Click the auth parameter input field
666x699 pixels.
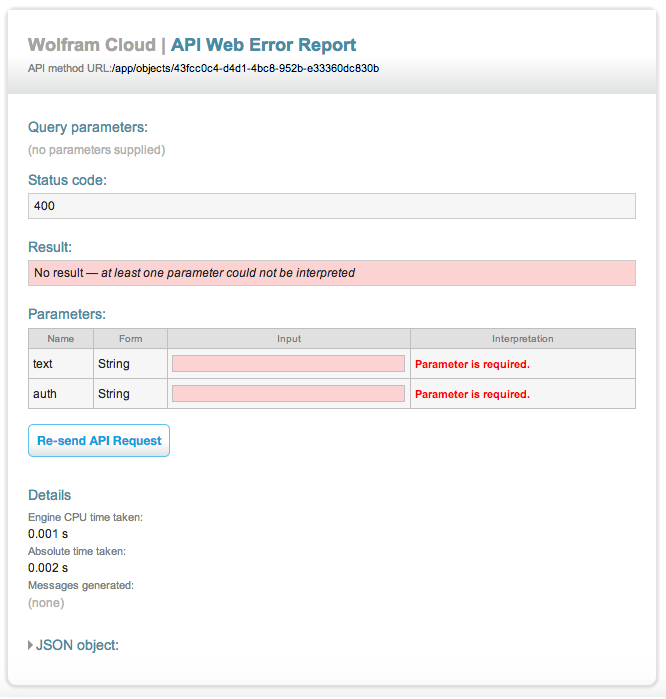click(x=288, y=394)
